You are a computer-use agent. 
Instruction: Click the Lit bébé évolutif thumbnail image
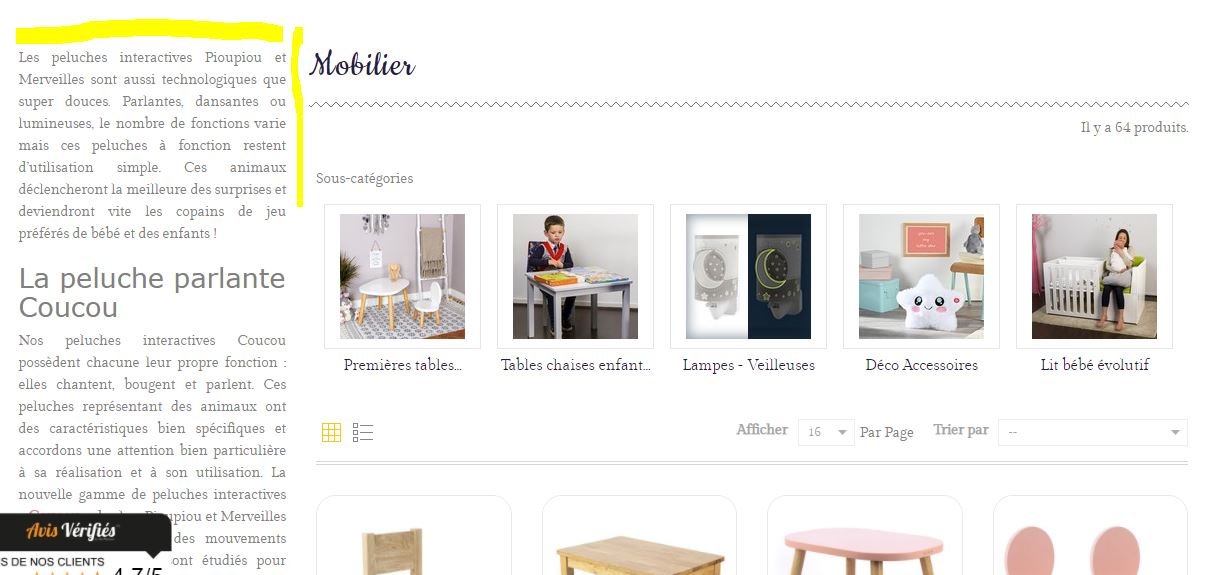point(1094,276)
